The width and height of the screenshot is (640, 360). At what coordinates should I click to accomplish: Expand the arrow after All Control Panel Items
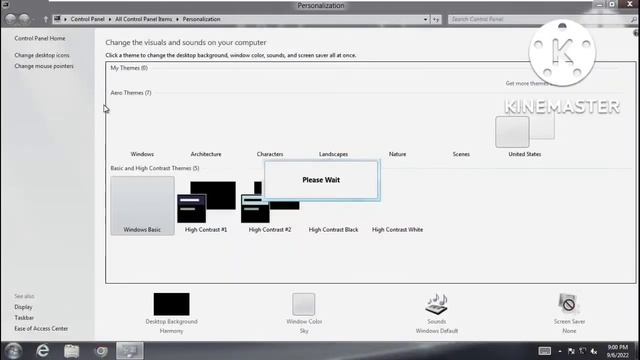177,19
